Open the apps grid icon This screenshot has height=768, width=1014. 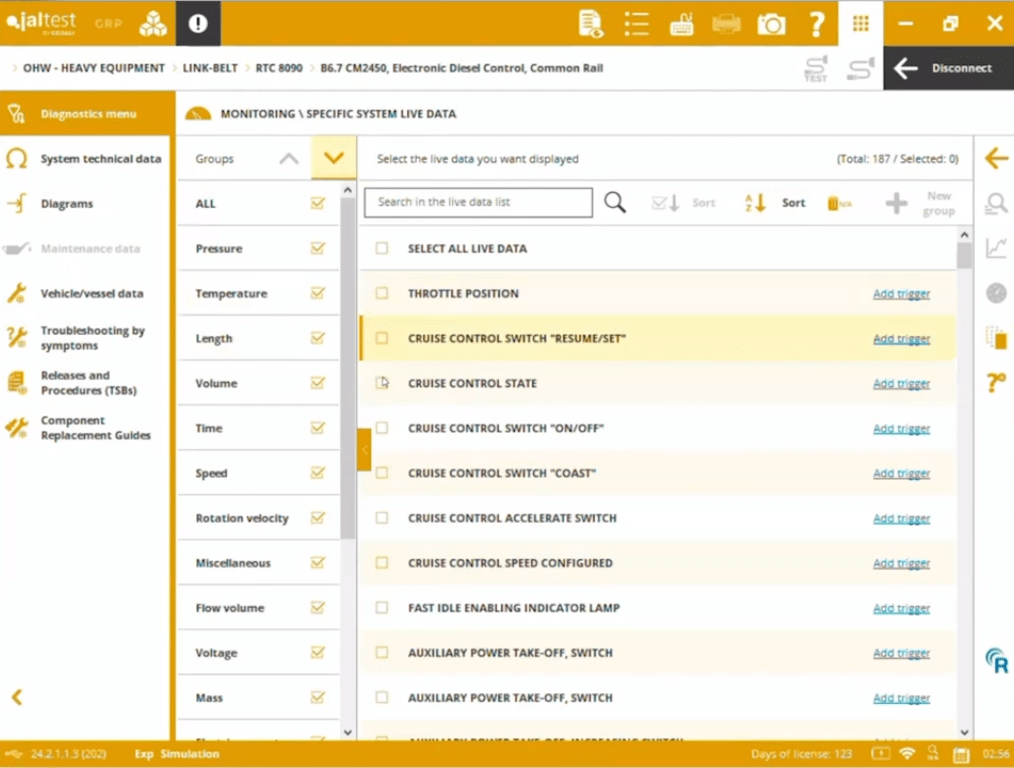860,24
